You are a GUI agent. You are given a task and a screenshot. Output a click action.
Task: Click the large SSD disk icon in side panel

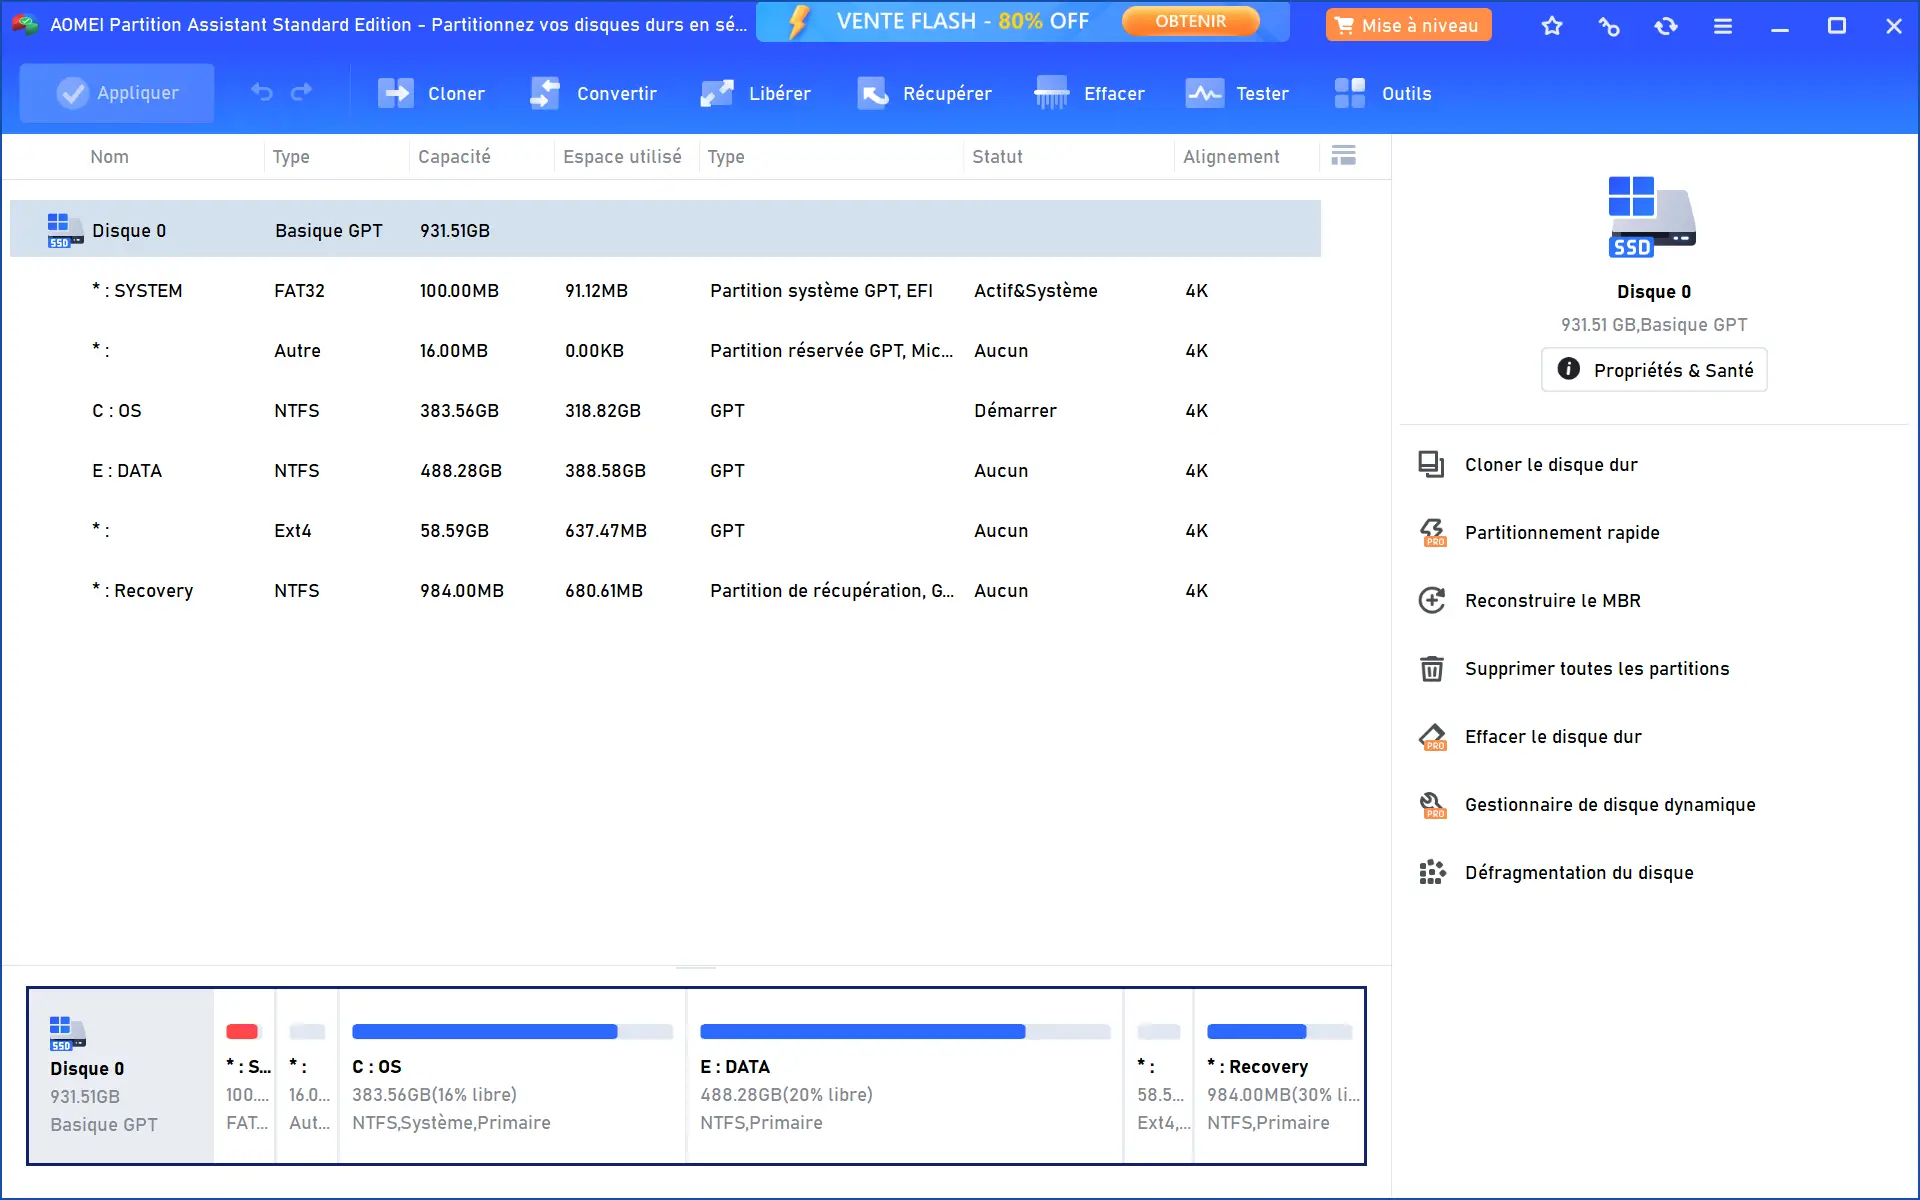[x=1652, y=216]
